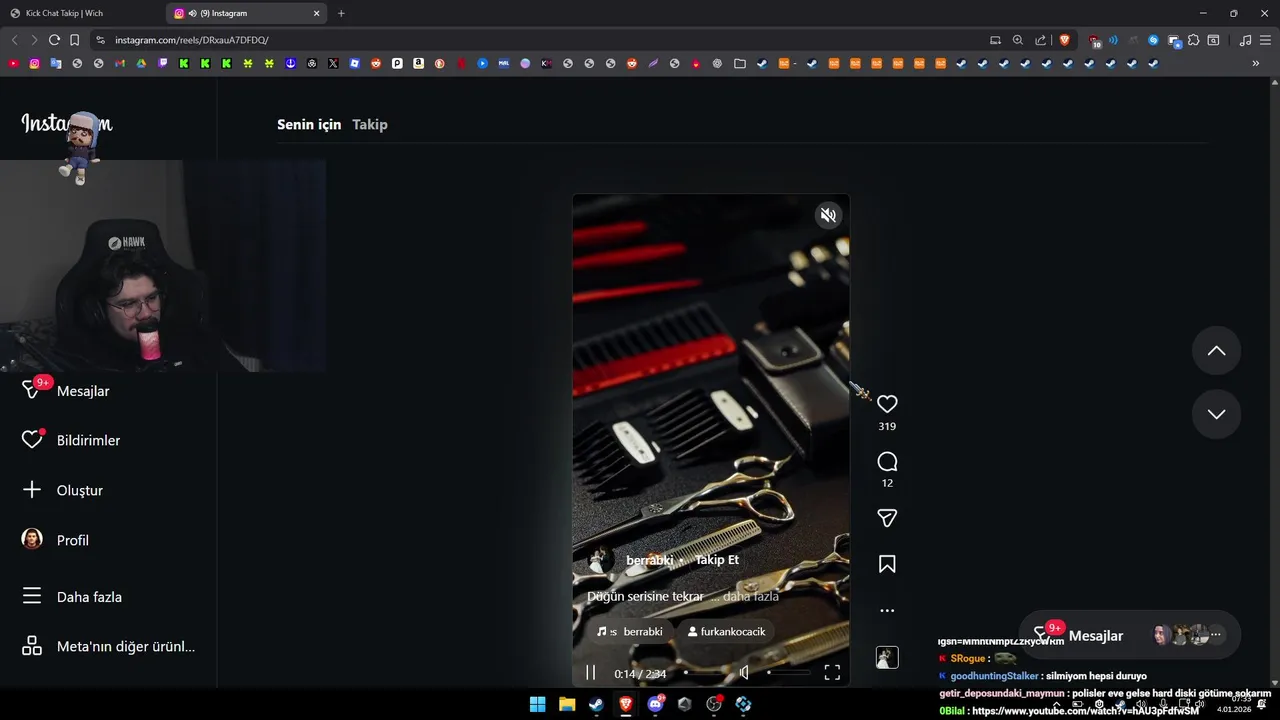This screenshot has height=720, width=1280.
Task: Adjust the player volume slider
Action: (x=789, y=673)
